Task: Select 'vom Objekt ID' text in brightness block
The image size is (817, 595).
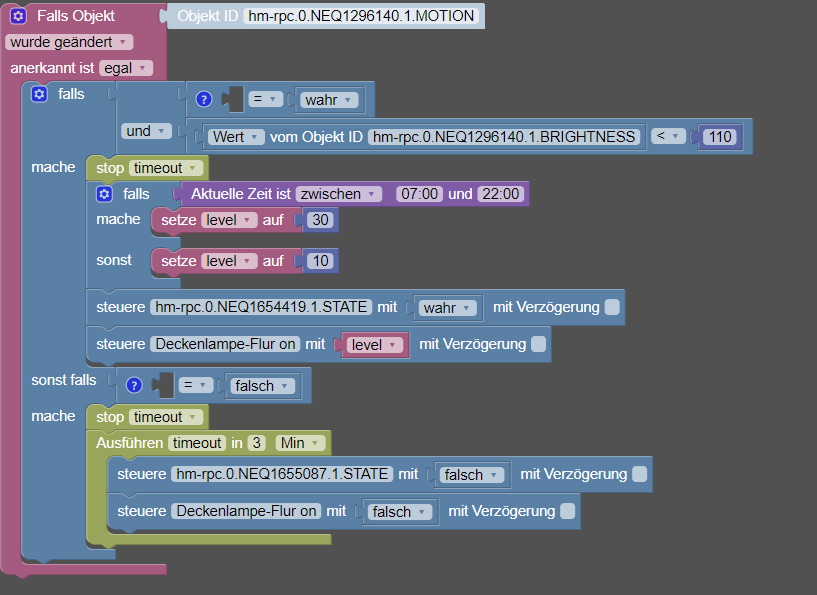Action: 316,137
